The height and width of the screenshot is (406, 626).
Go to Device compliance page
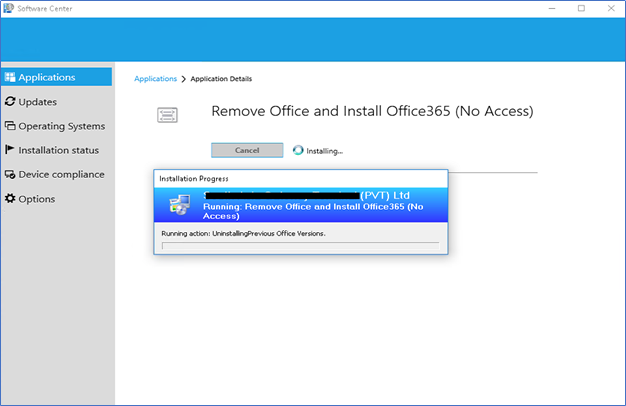pyautogui.click(x=56, y=174)
